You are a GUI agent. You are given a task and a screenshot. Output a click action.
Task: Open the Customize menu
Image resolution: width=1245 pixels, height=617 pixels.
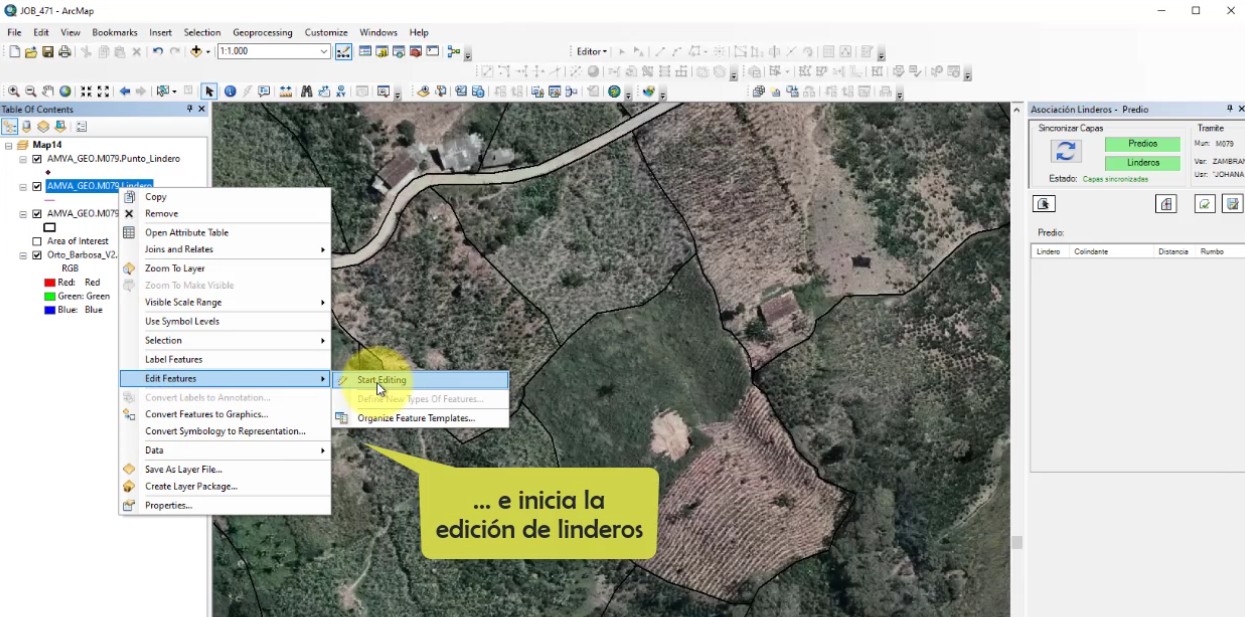[326, 33]
